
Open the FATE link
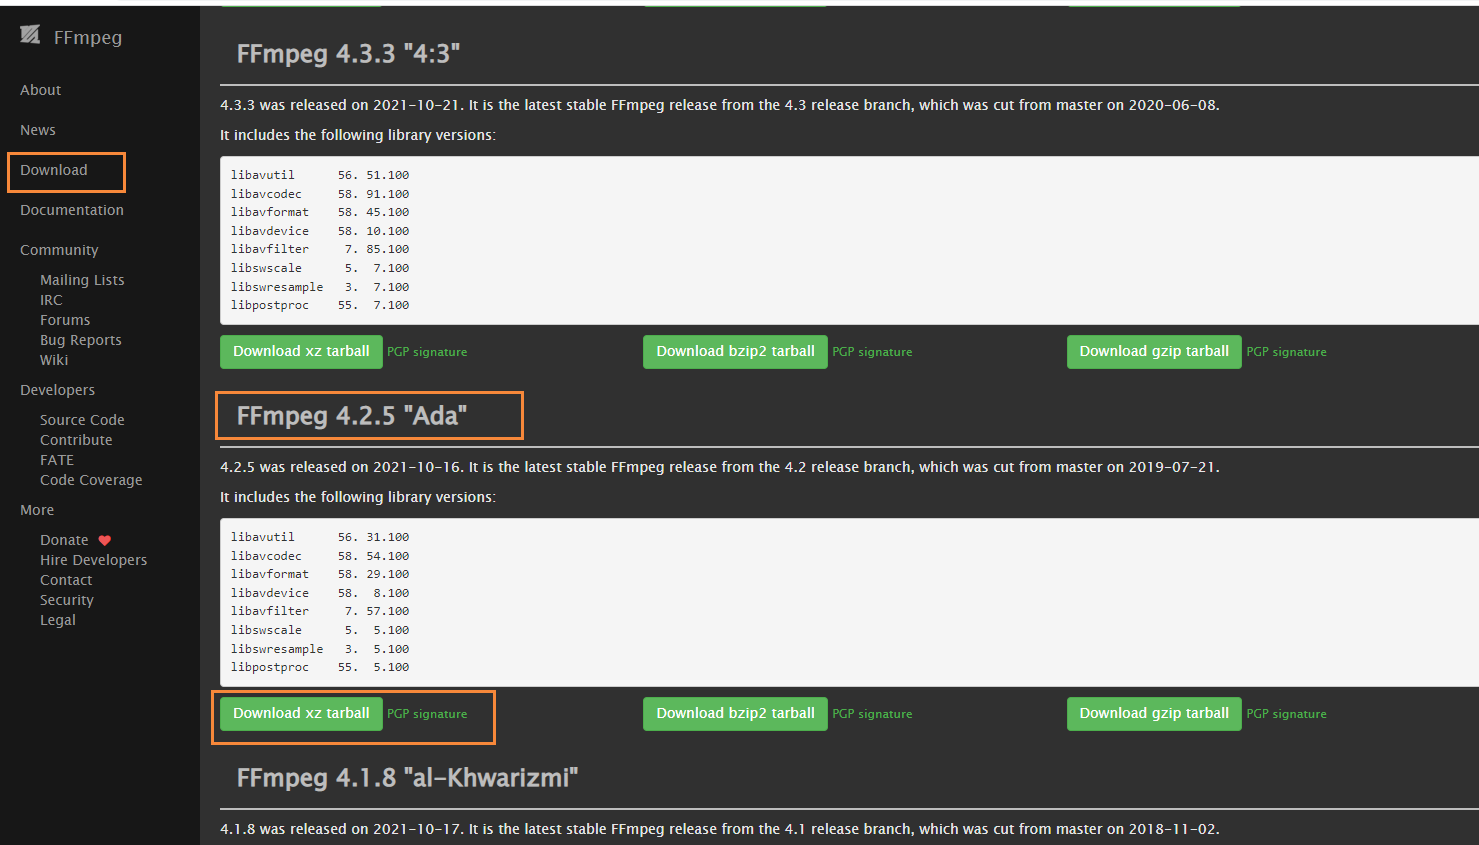tap(57, 460)
